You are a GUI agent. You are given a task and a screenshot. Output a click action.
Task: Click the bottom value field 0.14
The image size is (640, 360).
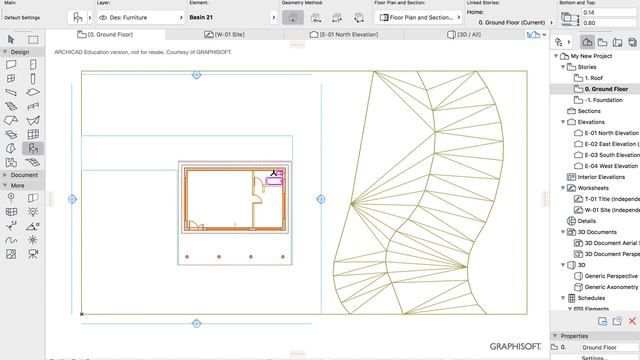609,13
